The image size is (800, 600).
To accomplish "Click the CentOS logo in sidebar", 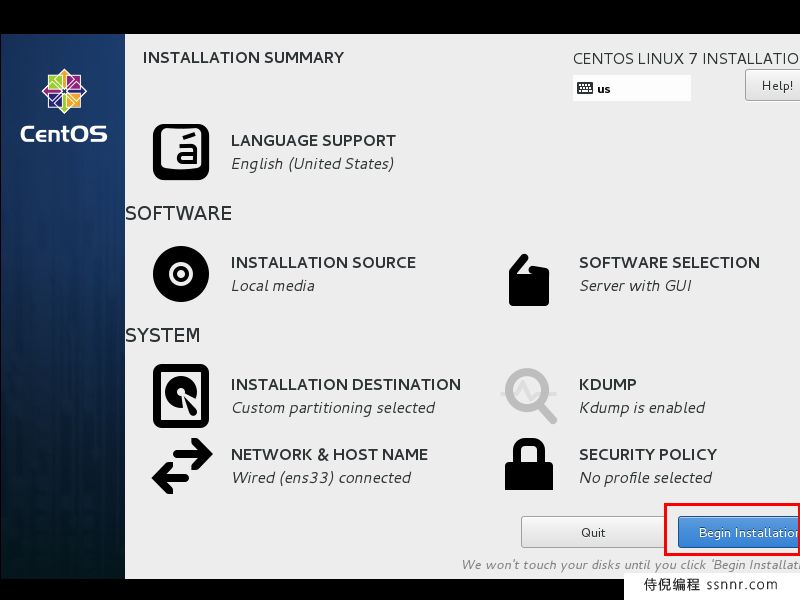I will [x=64, y=91].
